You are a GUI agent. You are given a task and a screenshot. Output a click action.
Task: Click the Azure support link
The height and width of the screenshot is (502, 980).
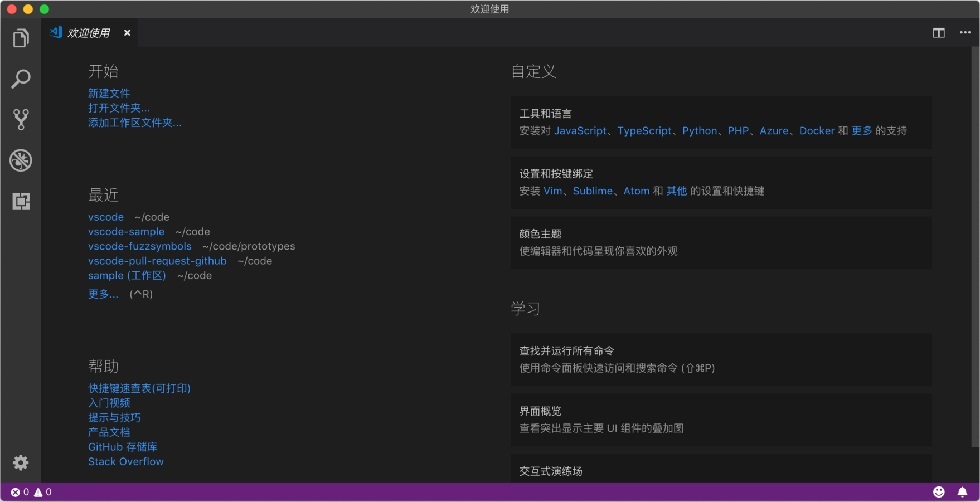(774, 131)
